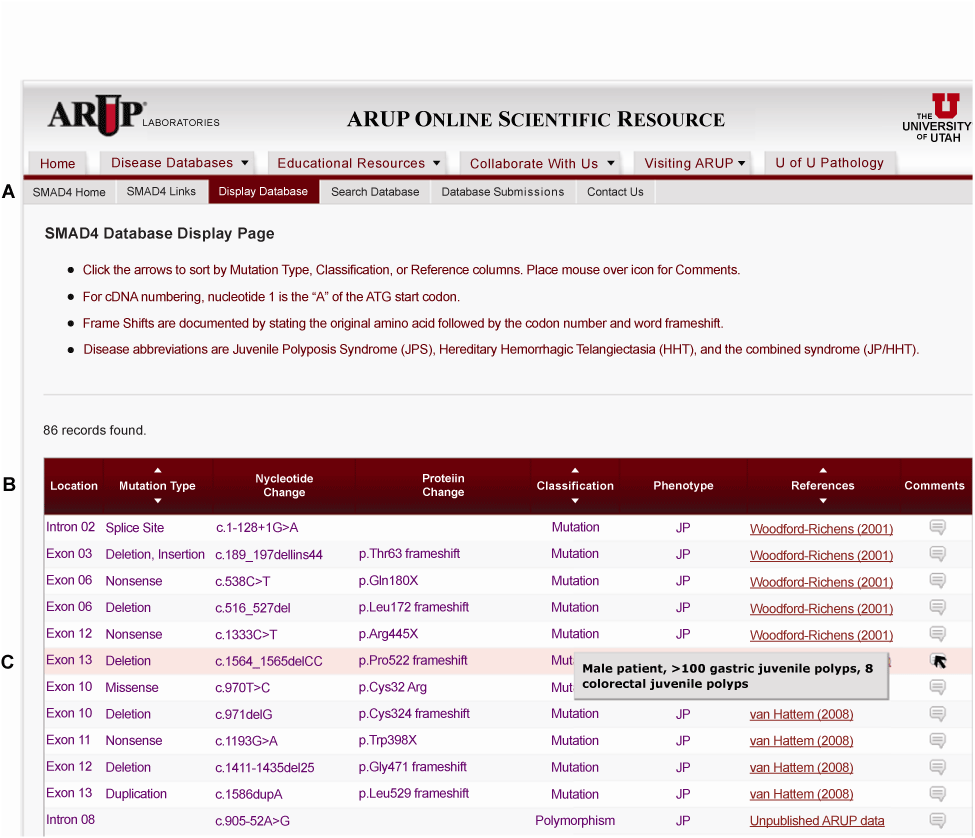Click the "Polymorphism" classification cell

point(575,821)
